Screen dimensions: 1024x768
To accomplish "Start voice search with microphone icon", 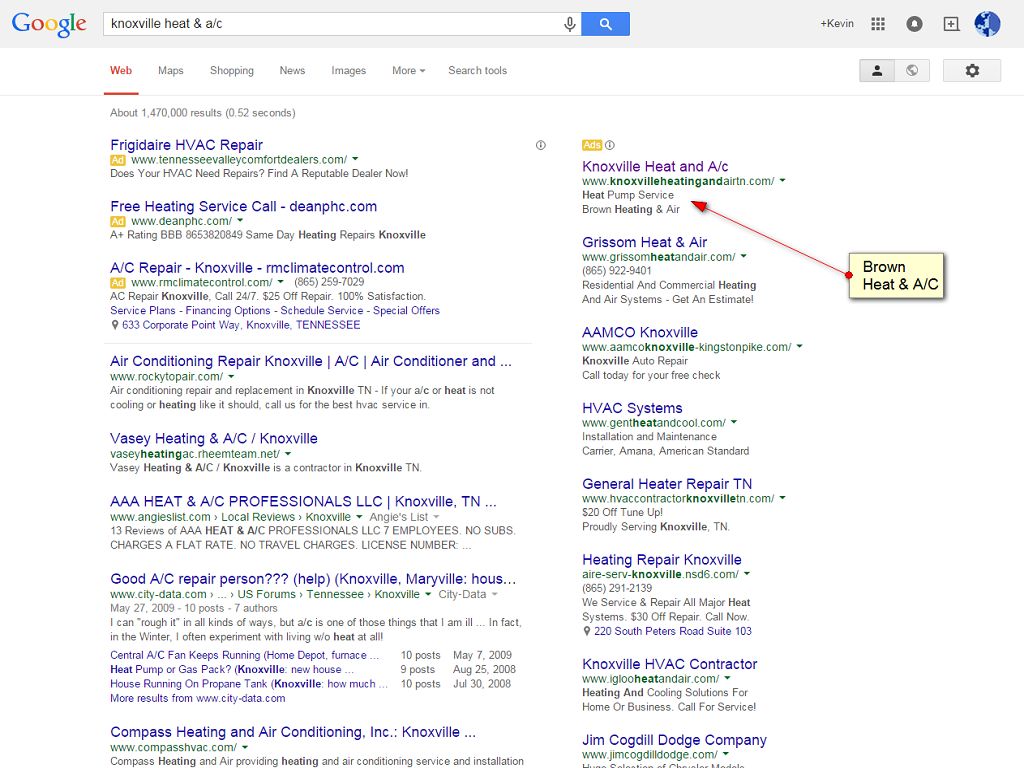I will 569,24.
